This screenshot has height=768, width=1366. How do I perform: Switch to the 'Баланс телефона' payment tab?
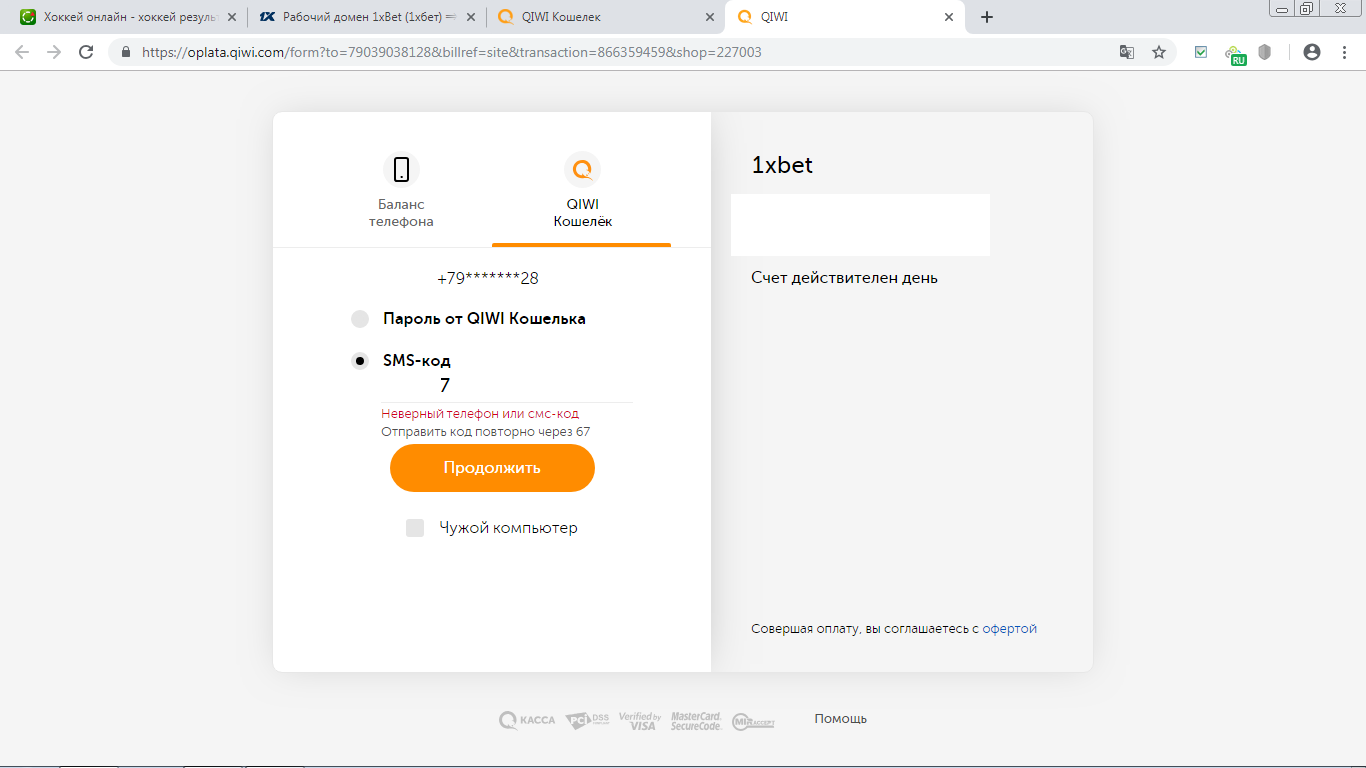coord(401,191)
